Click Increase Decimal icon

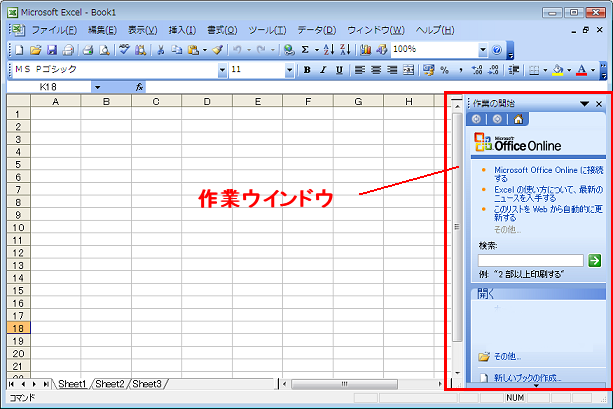click(x=477, y=70)
